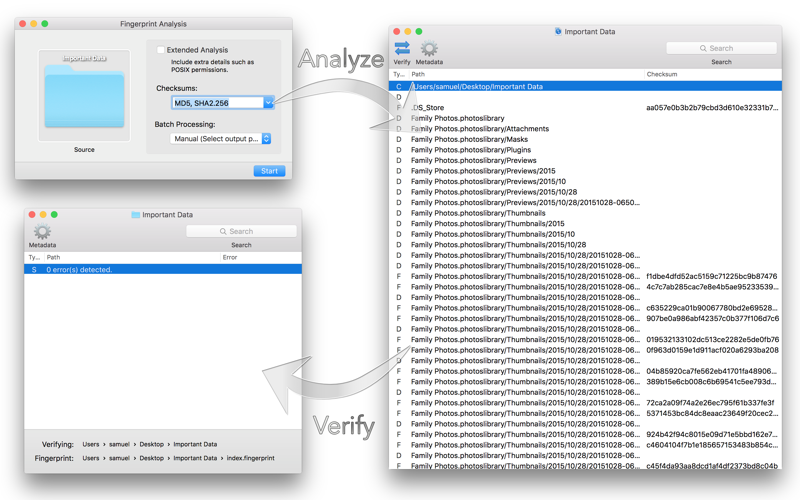Click the Start button
Image resolution: width=800 pixels, height=500 pixels.
point(269,171)
